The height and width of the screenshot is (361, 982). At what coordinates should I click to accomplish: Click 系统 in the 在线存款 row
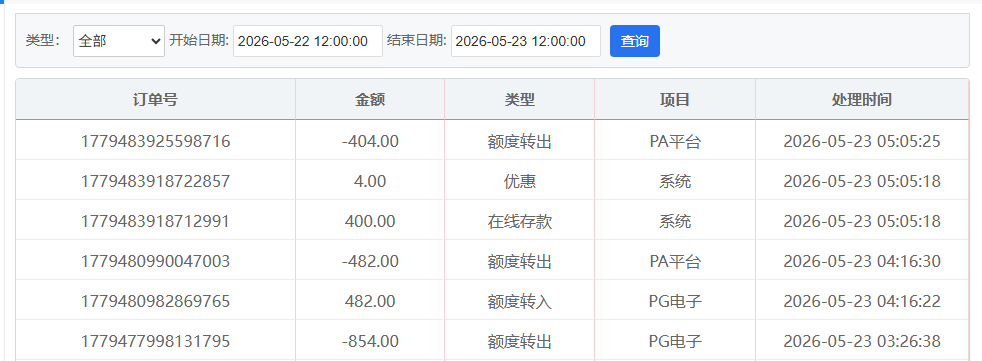coord(675,221)
